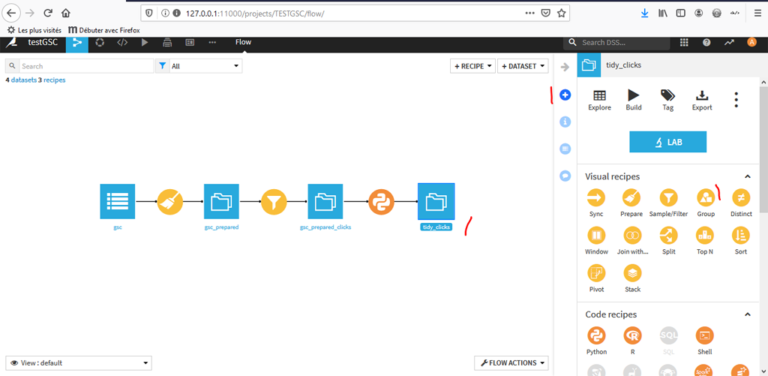
Task: Select the Prepare visual recipe icon
Action: click(631, 198)
